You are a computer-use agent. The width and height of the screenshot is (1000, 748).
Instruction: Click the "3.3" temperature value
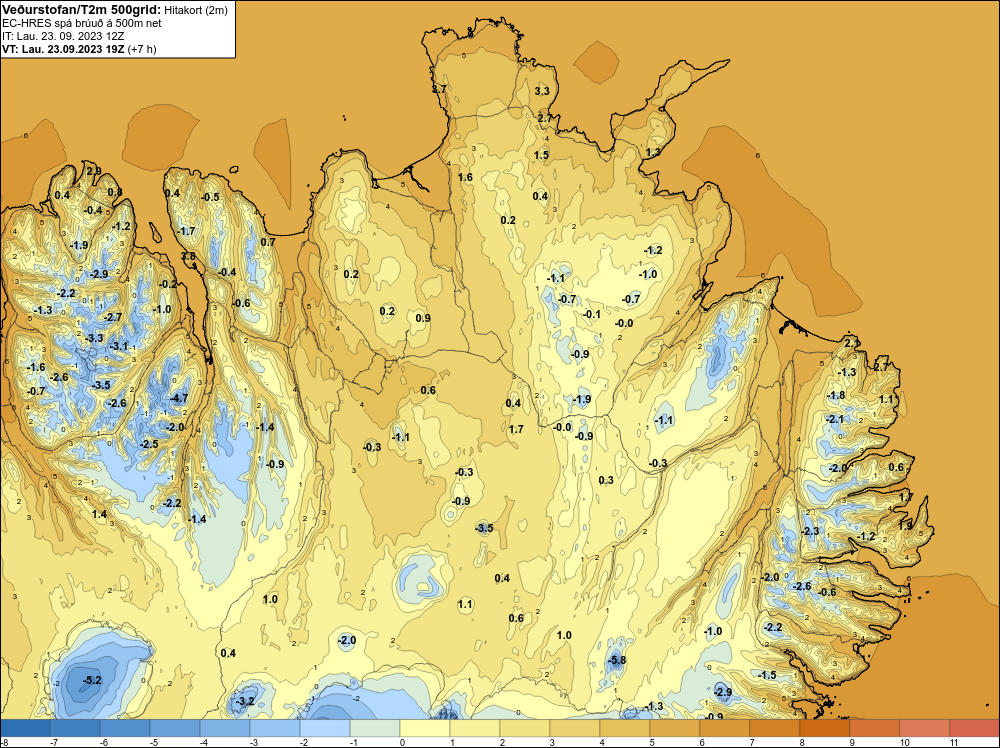(x=541, y=91)
